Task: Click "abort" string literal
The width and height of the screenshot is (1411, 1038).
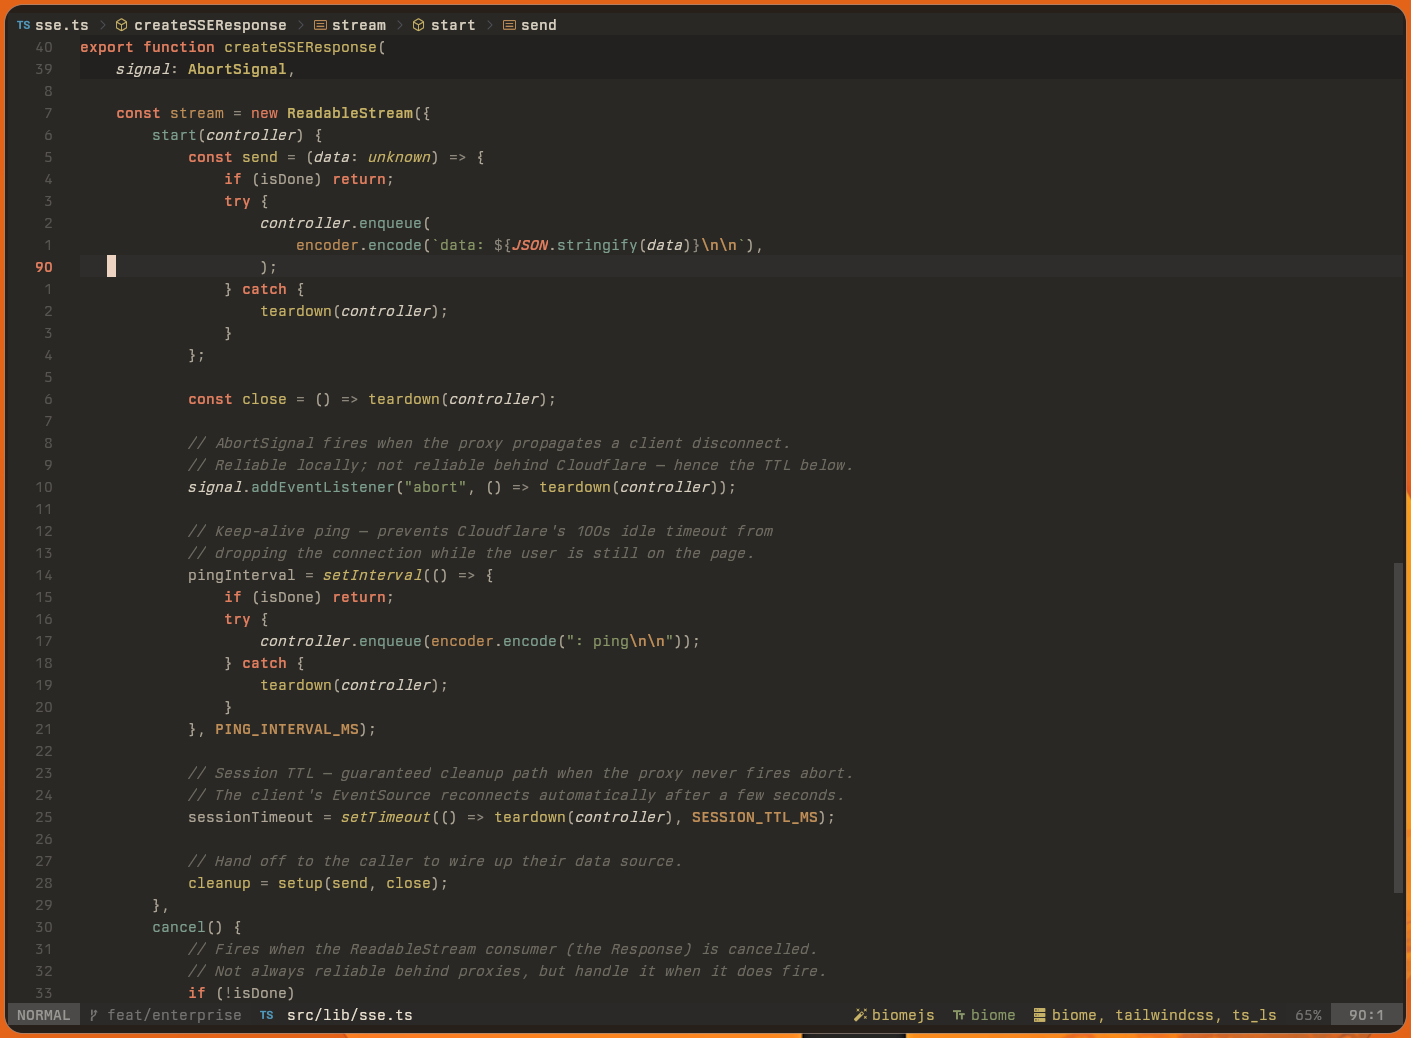Action: click(x=435, y=487)
